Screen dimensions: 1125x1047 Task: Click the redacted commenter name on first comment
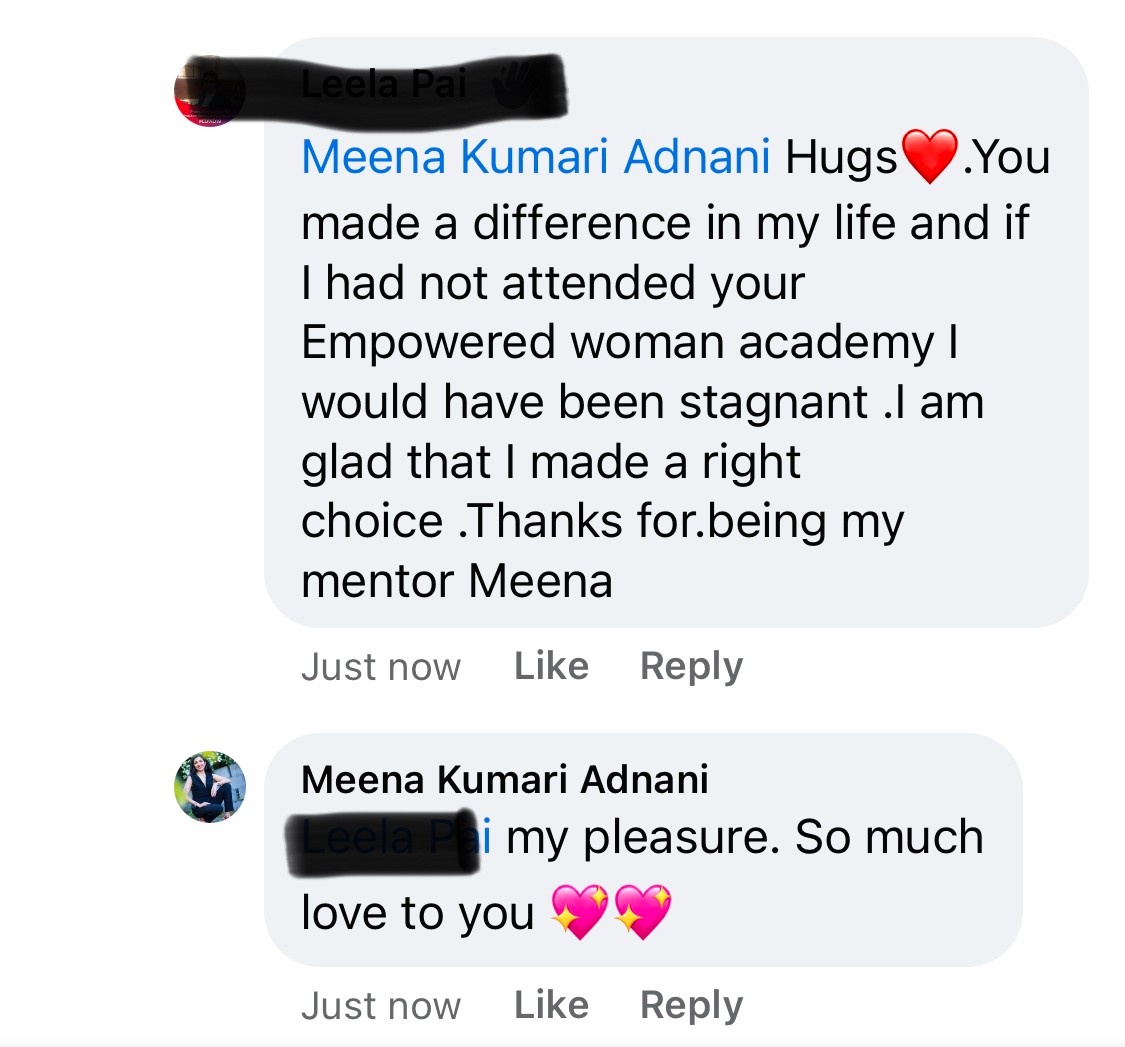click(x=383, y=86)
